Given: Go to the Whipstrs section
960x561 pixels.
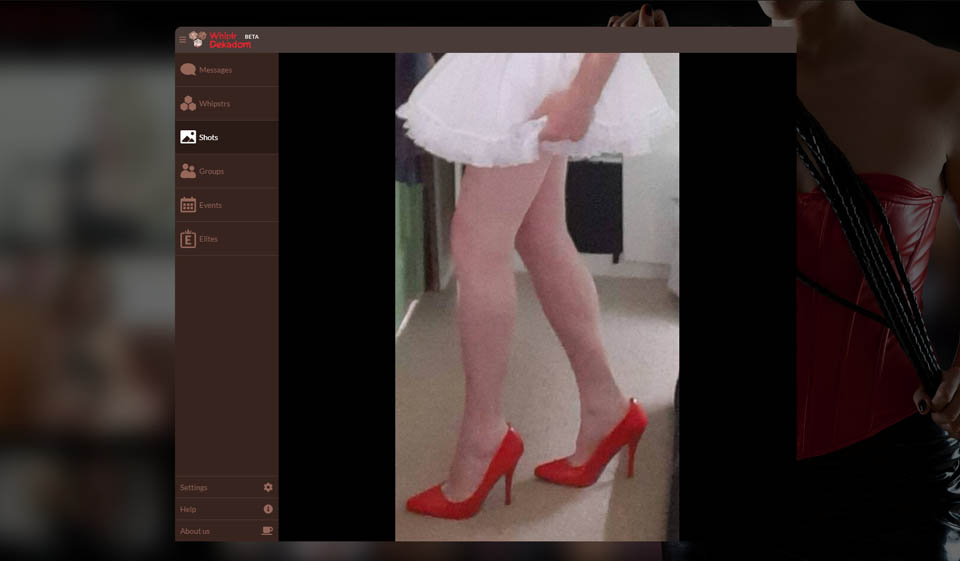Looking at the screenshot, I should tap(214, 103).
